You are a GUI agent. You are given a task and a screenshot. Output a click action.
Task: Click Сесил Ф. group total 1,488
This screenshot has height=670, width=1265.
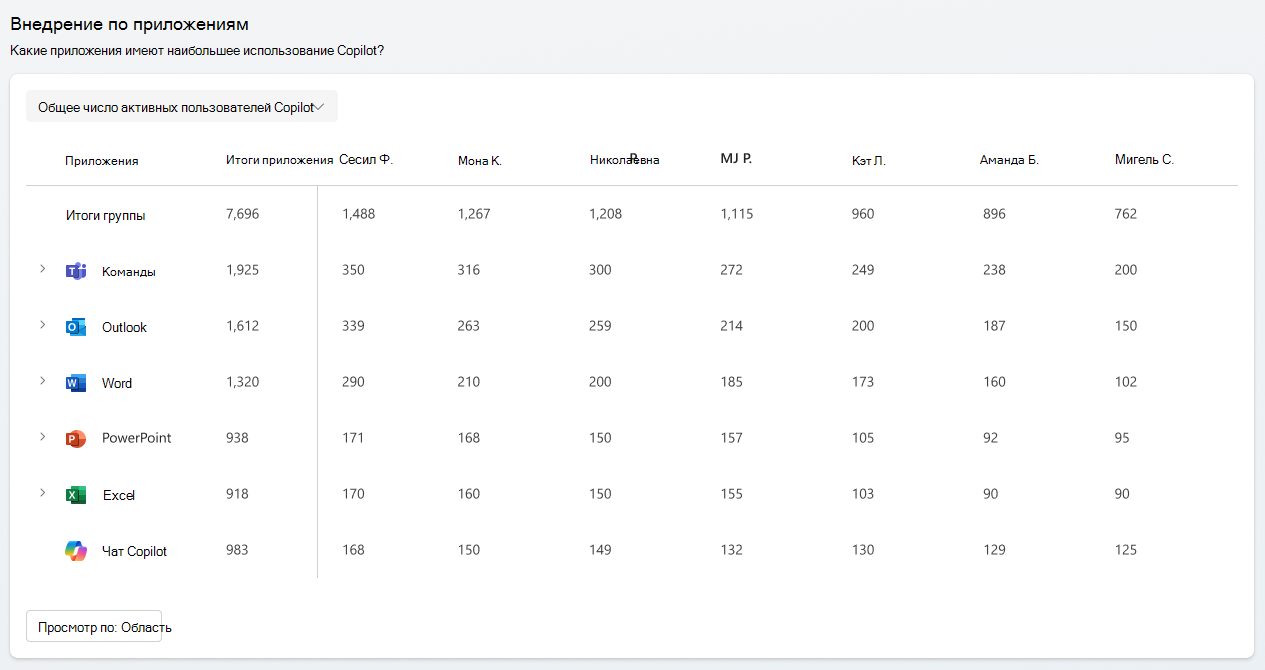[x=359, y=214]
